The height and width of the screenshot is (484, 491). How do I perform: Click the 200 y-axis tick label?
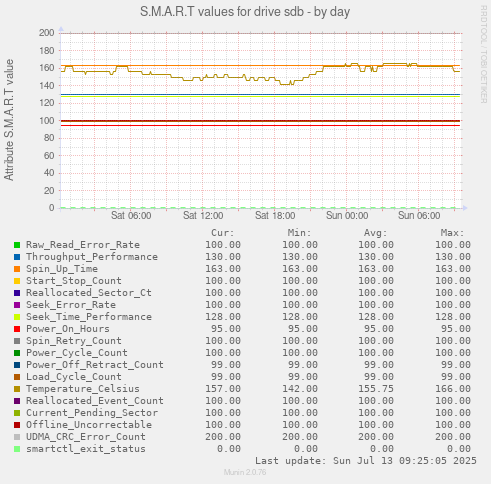46,33
